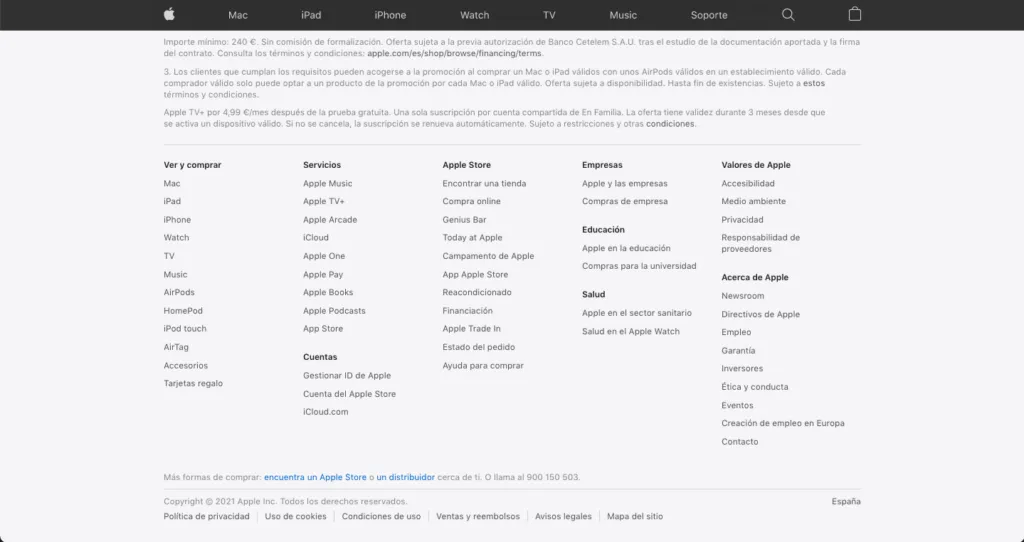Open Apple Trade In link
Image resolution: width=1024 pixels, height=542 pixels.
click(x=471, y=328)
